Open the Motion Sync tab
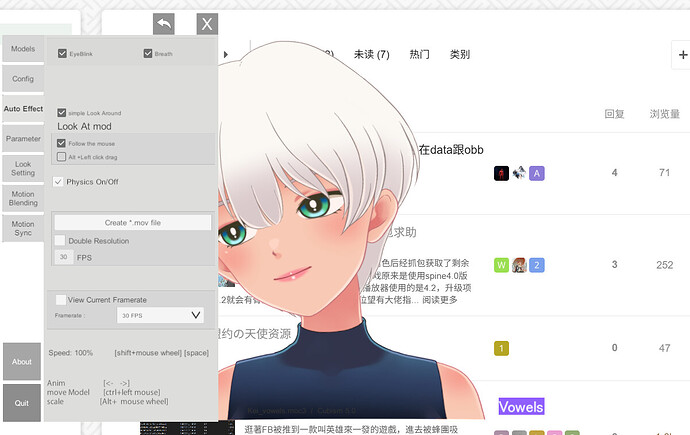 click(x=23, y=228)
